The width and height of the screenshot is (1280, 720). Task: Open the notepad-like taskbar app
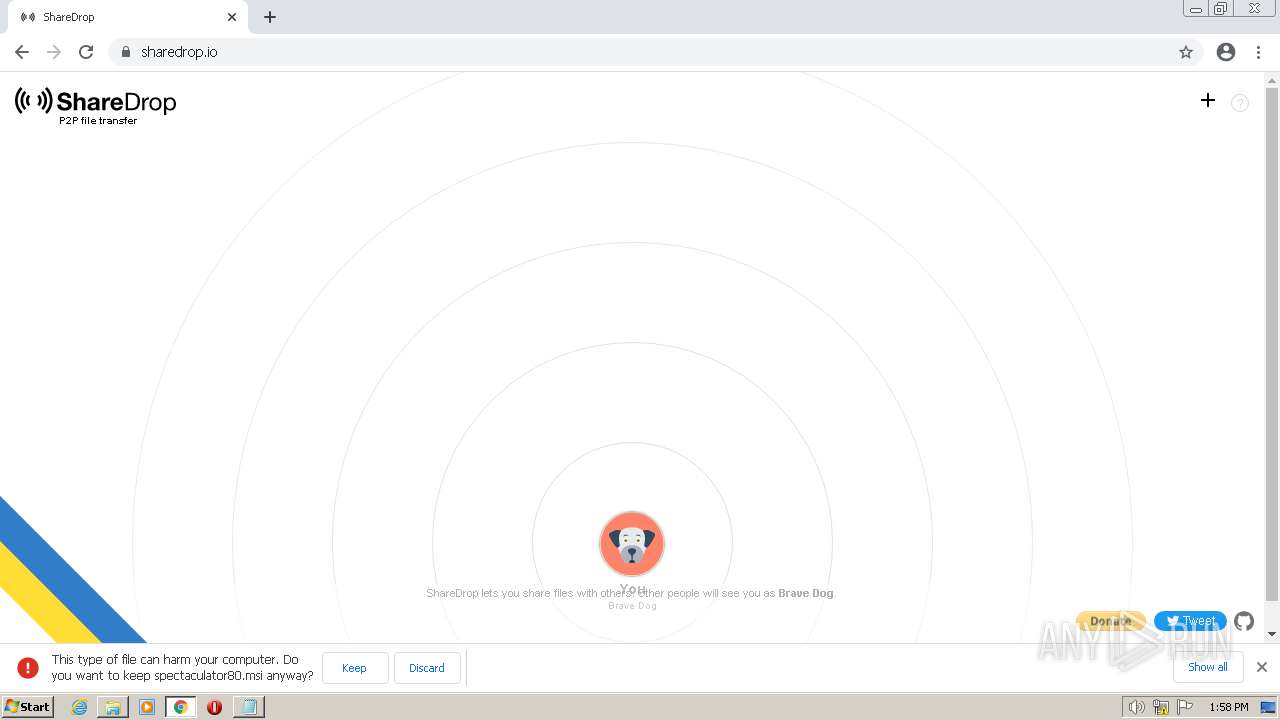(x=248, y=707)
